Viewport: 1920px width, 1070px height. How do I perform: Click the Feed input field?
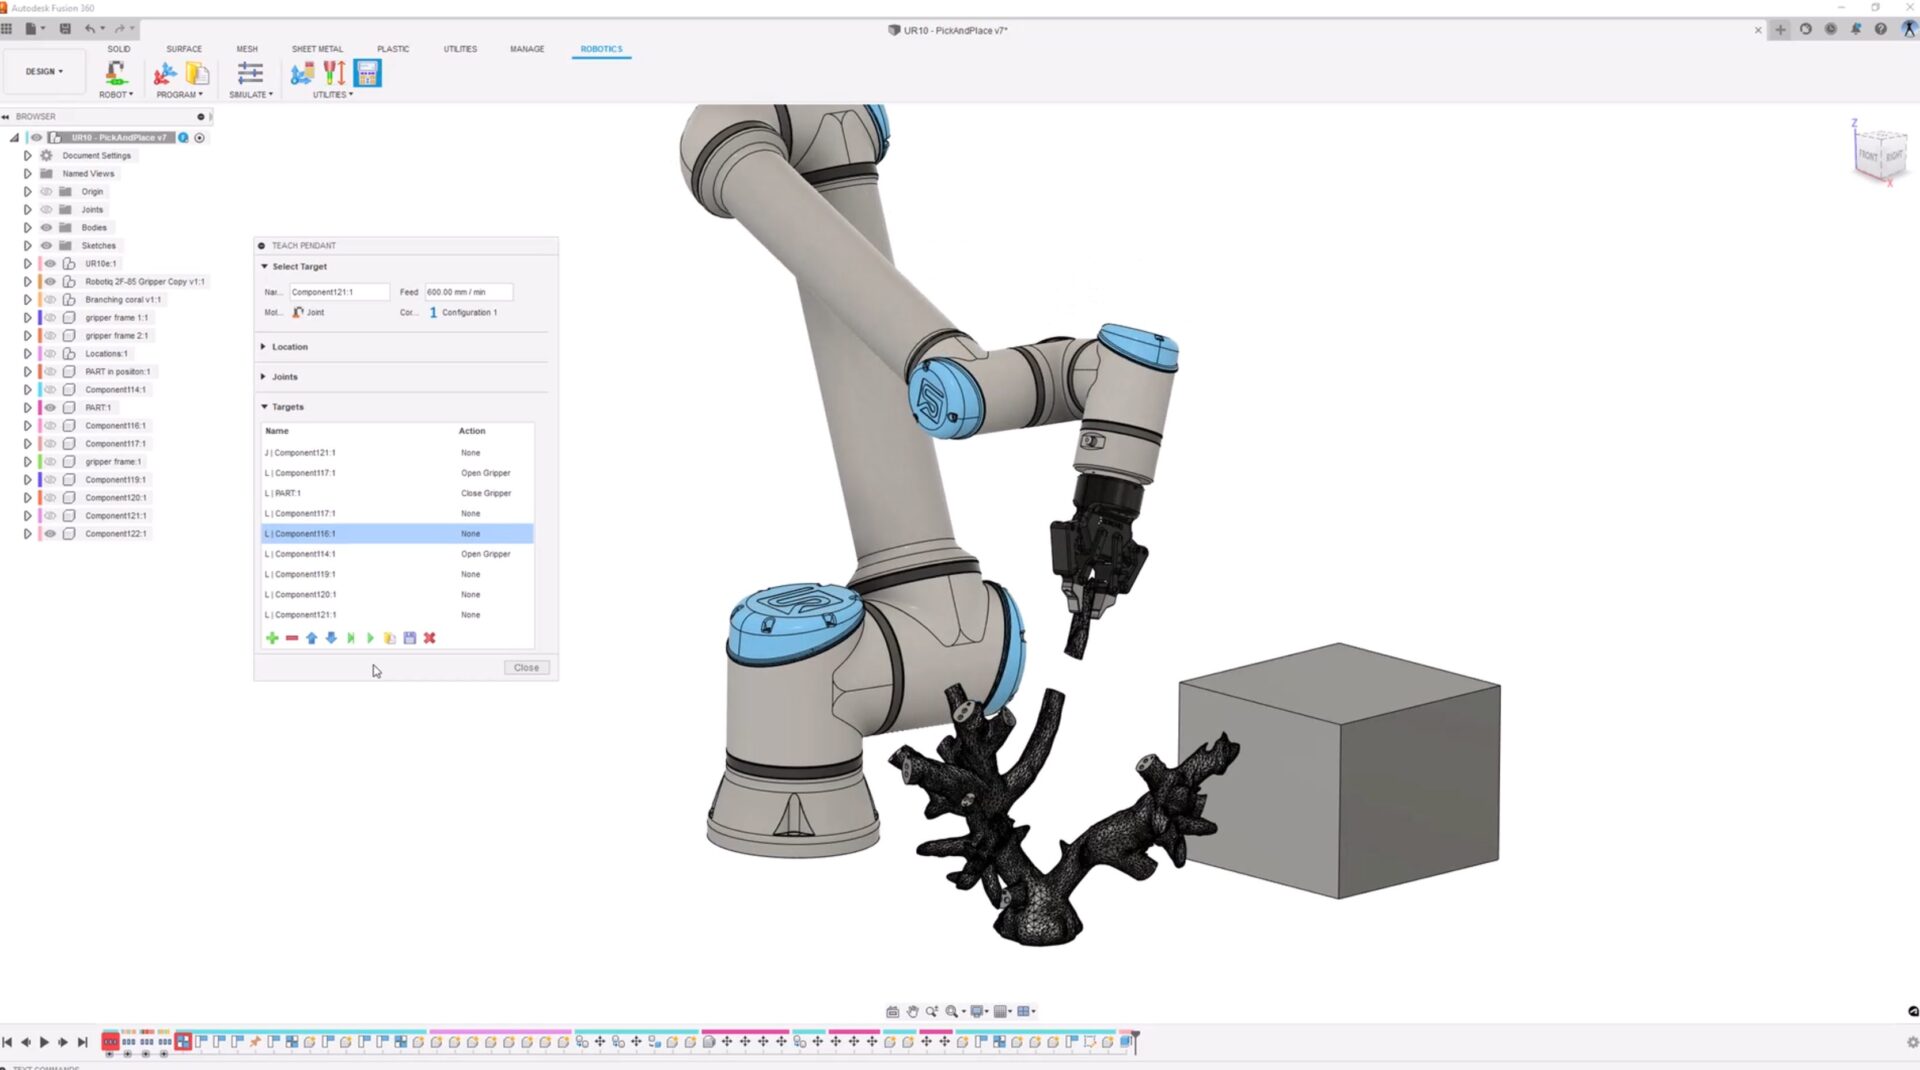tap(468, 292)
